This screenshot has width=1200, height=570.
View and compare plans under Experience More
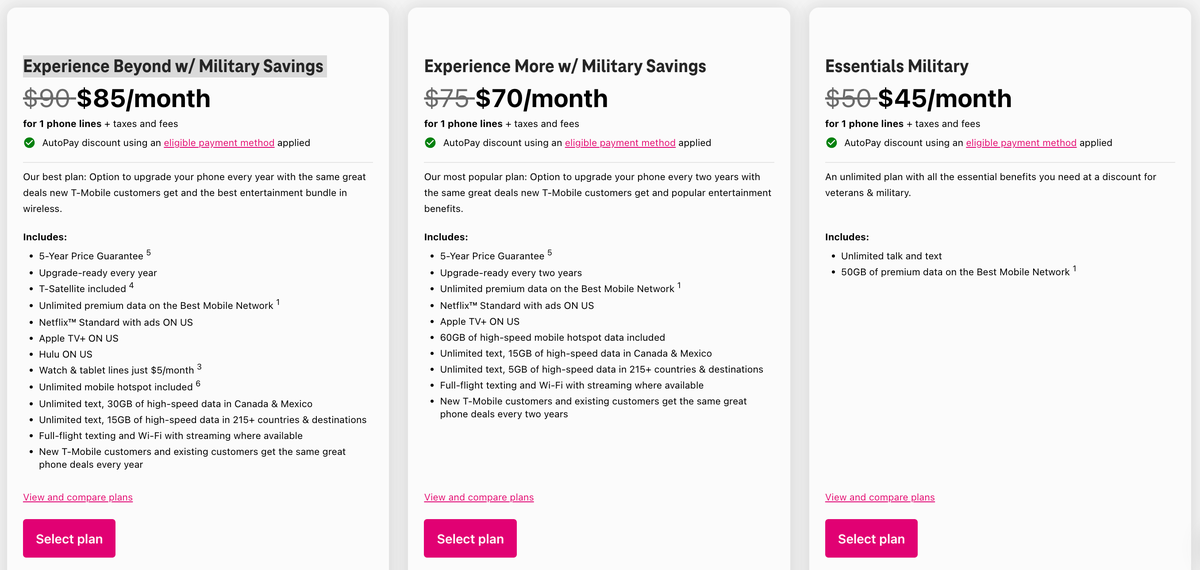coord(479,497)
